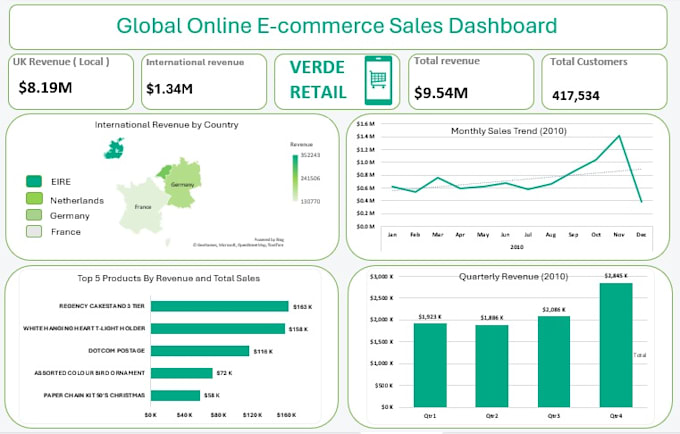
Task: Click the Qtr3 revenue bar
Action: click(554, 362)
